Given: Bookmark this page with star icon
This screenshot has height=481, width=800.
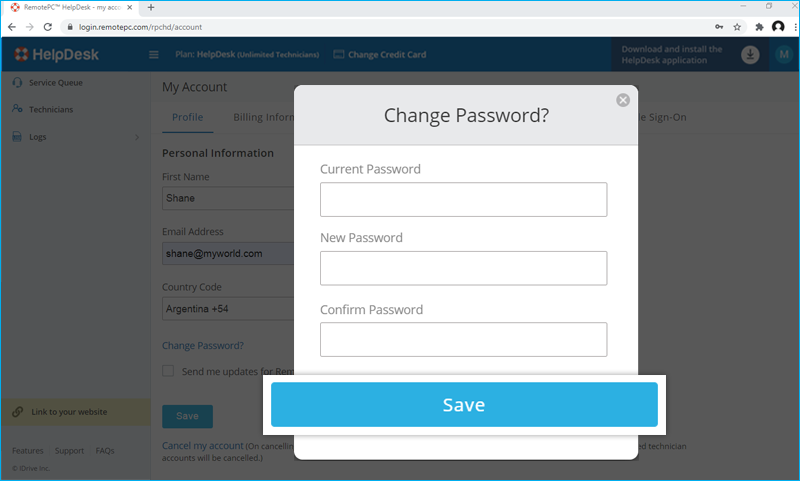Looking at the screenshot, I should pos(737,27).
